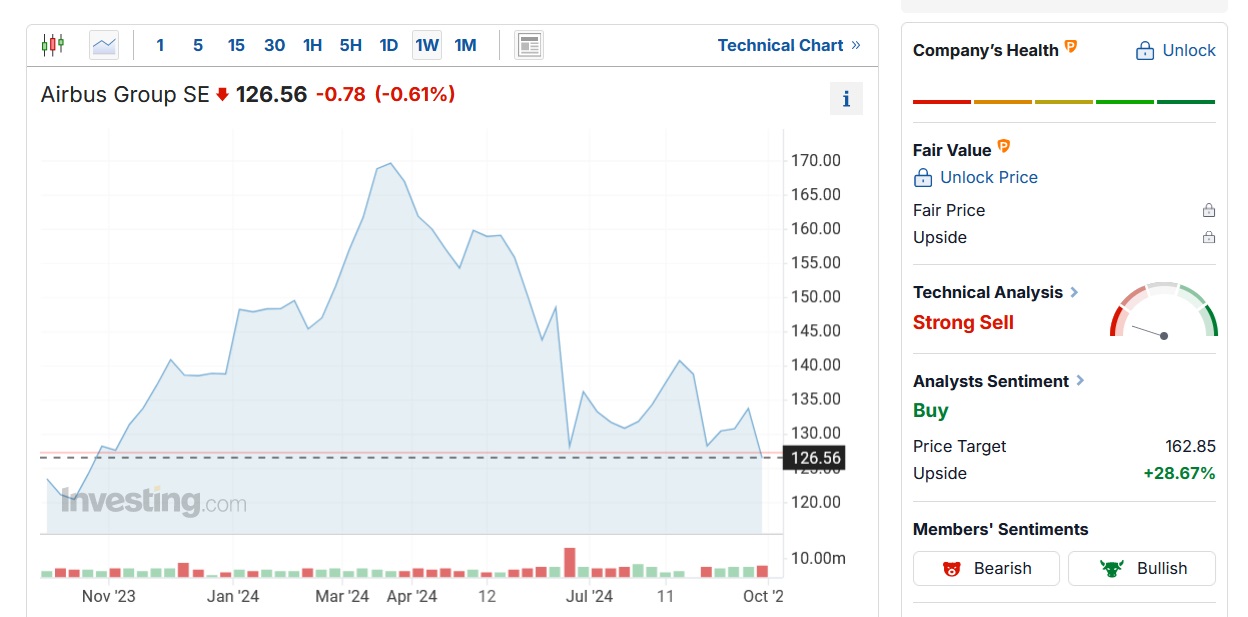Open the Technical Chart link
Screen dimensions: 1248x617
(x=789, y=45)
